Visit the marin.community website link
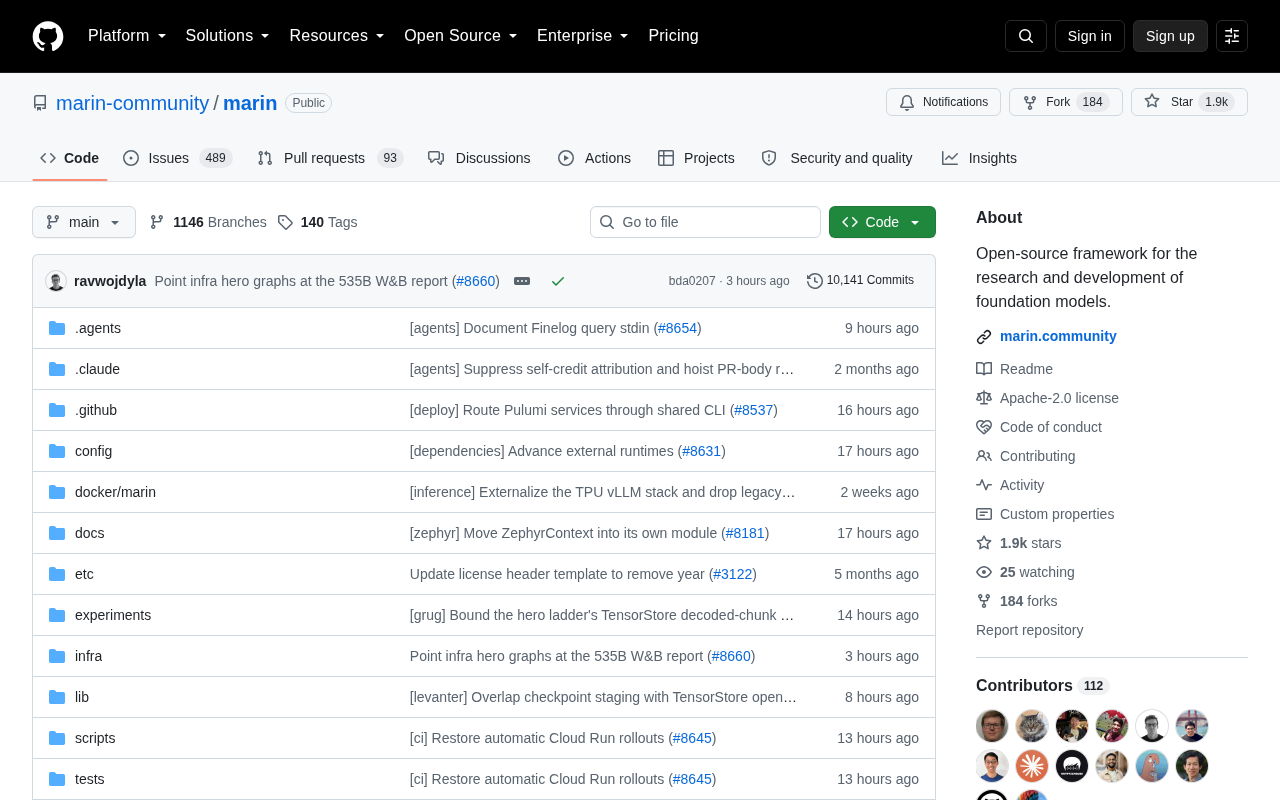 coord(1058,336)
